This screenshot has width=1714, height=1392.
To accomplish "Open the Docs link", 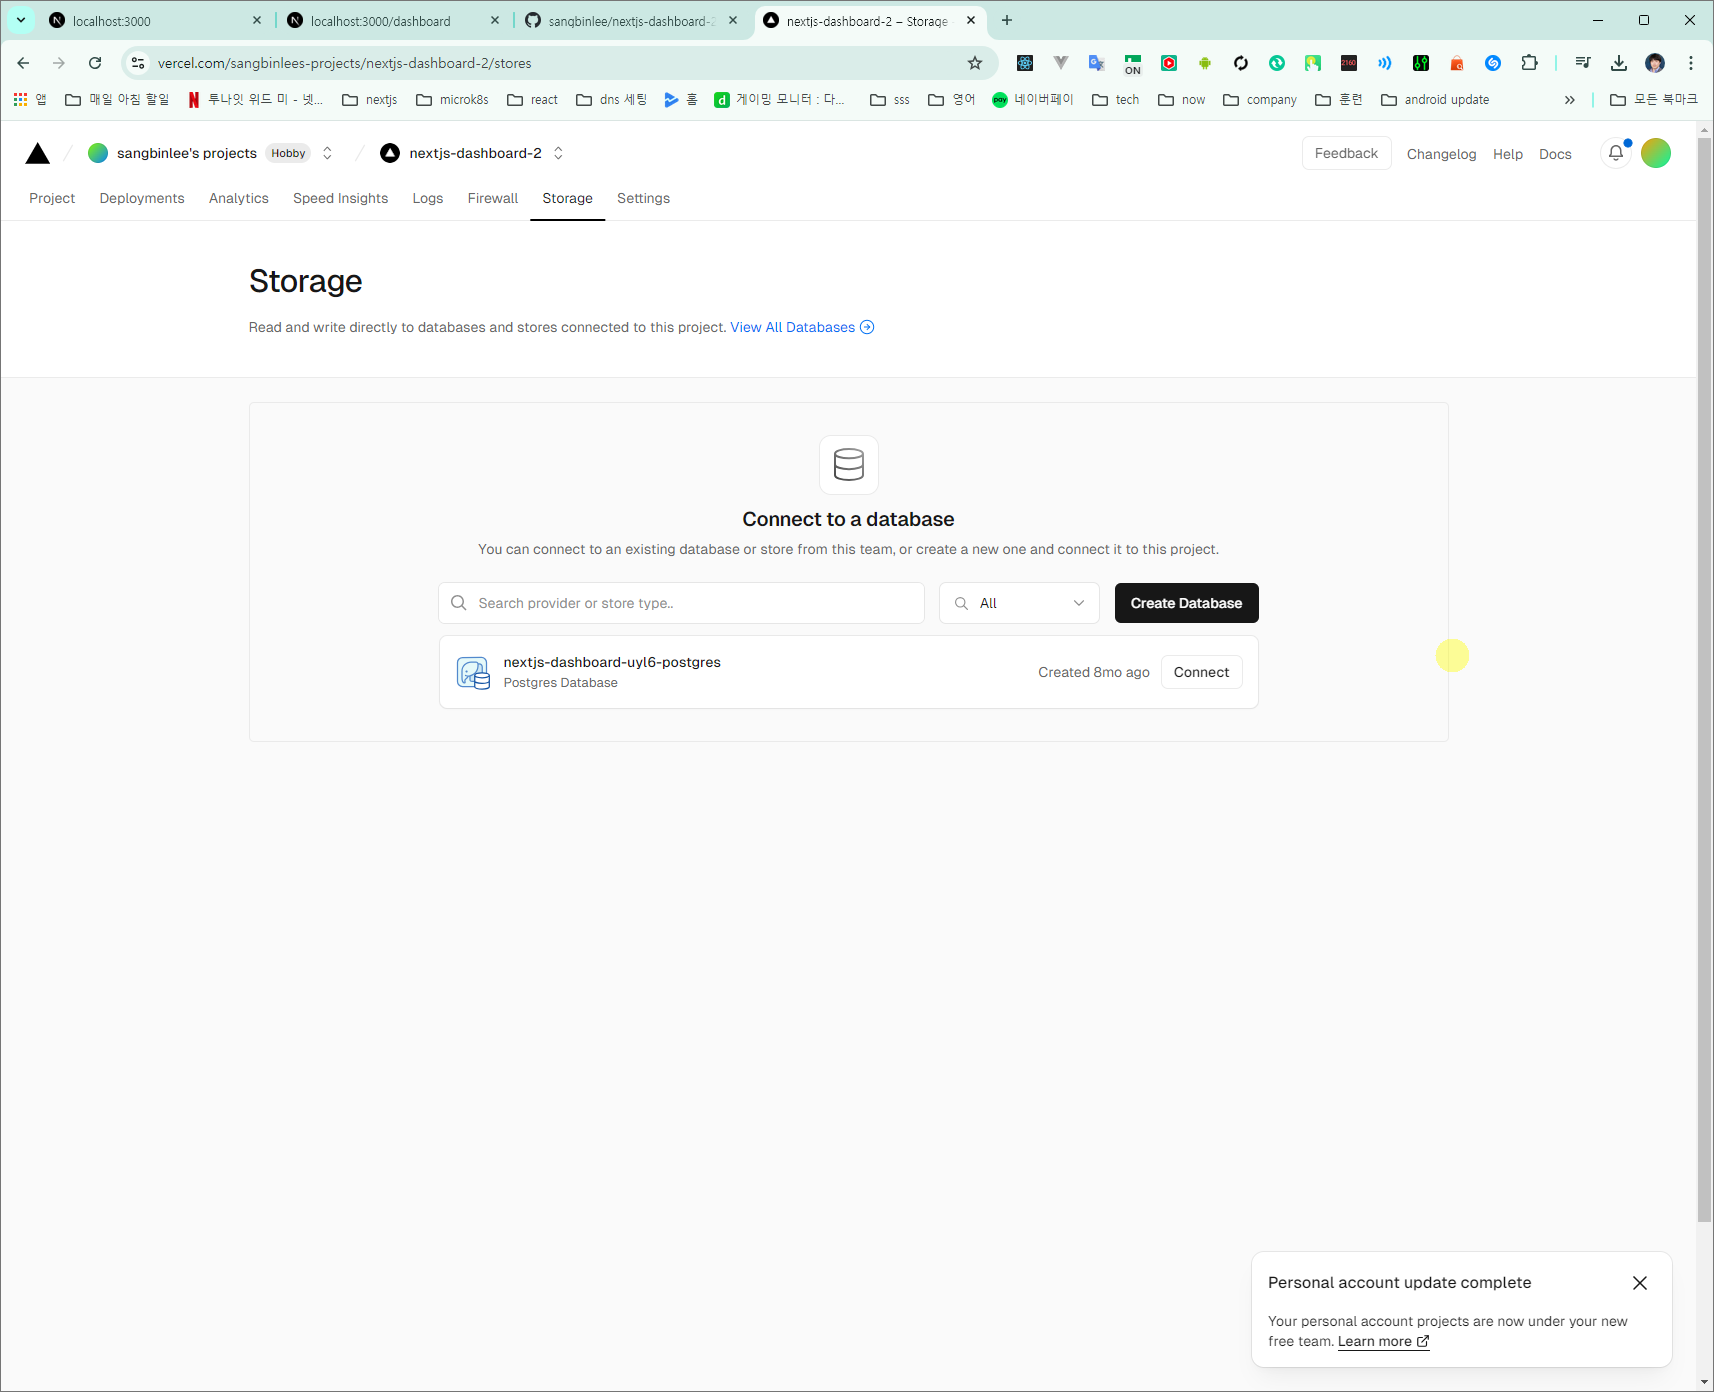I will 1555,154.
